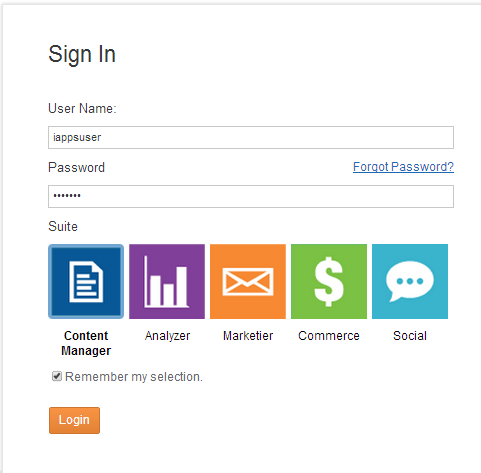Image resolution: width=481 pixels, height=473 pixels.
Task: Click the "Social" suite label text
Action: 410,336
